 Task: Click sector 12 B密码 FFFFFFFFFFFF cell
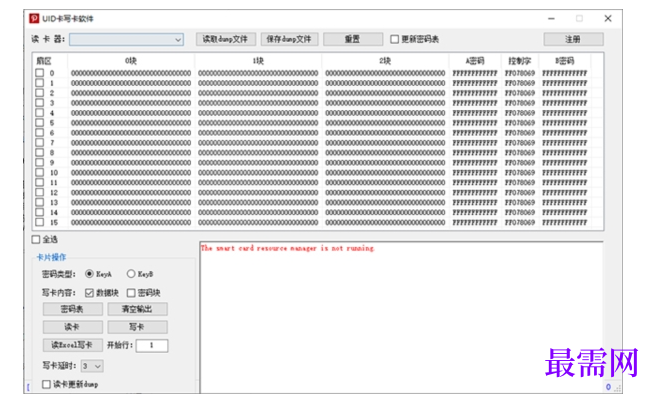[x=564, y=192]
